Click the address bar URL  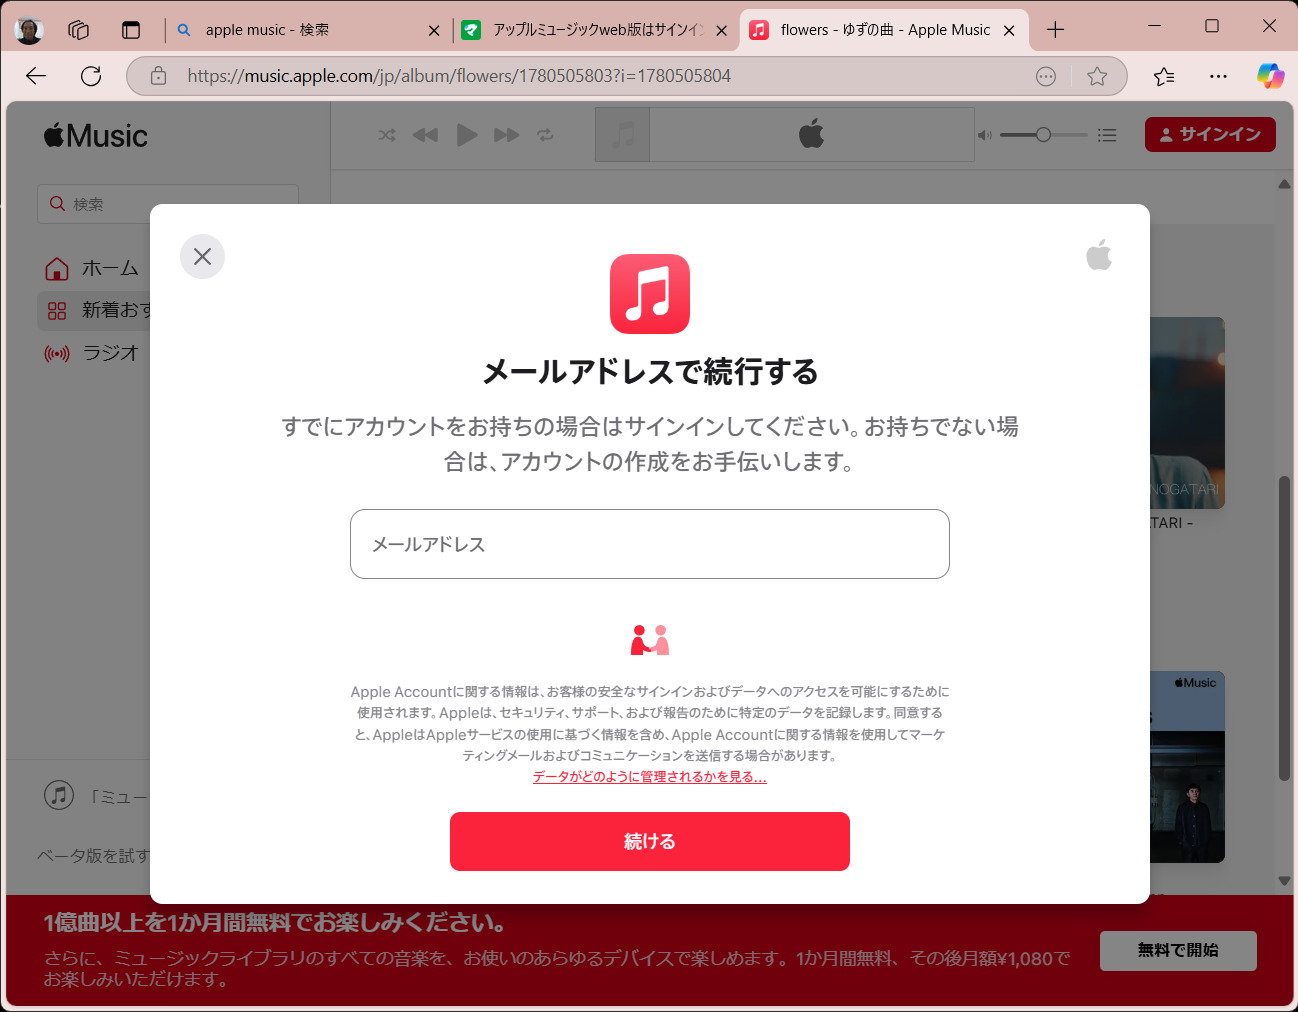point(459,76)
